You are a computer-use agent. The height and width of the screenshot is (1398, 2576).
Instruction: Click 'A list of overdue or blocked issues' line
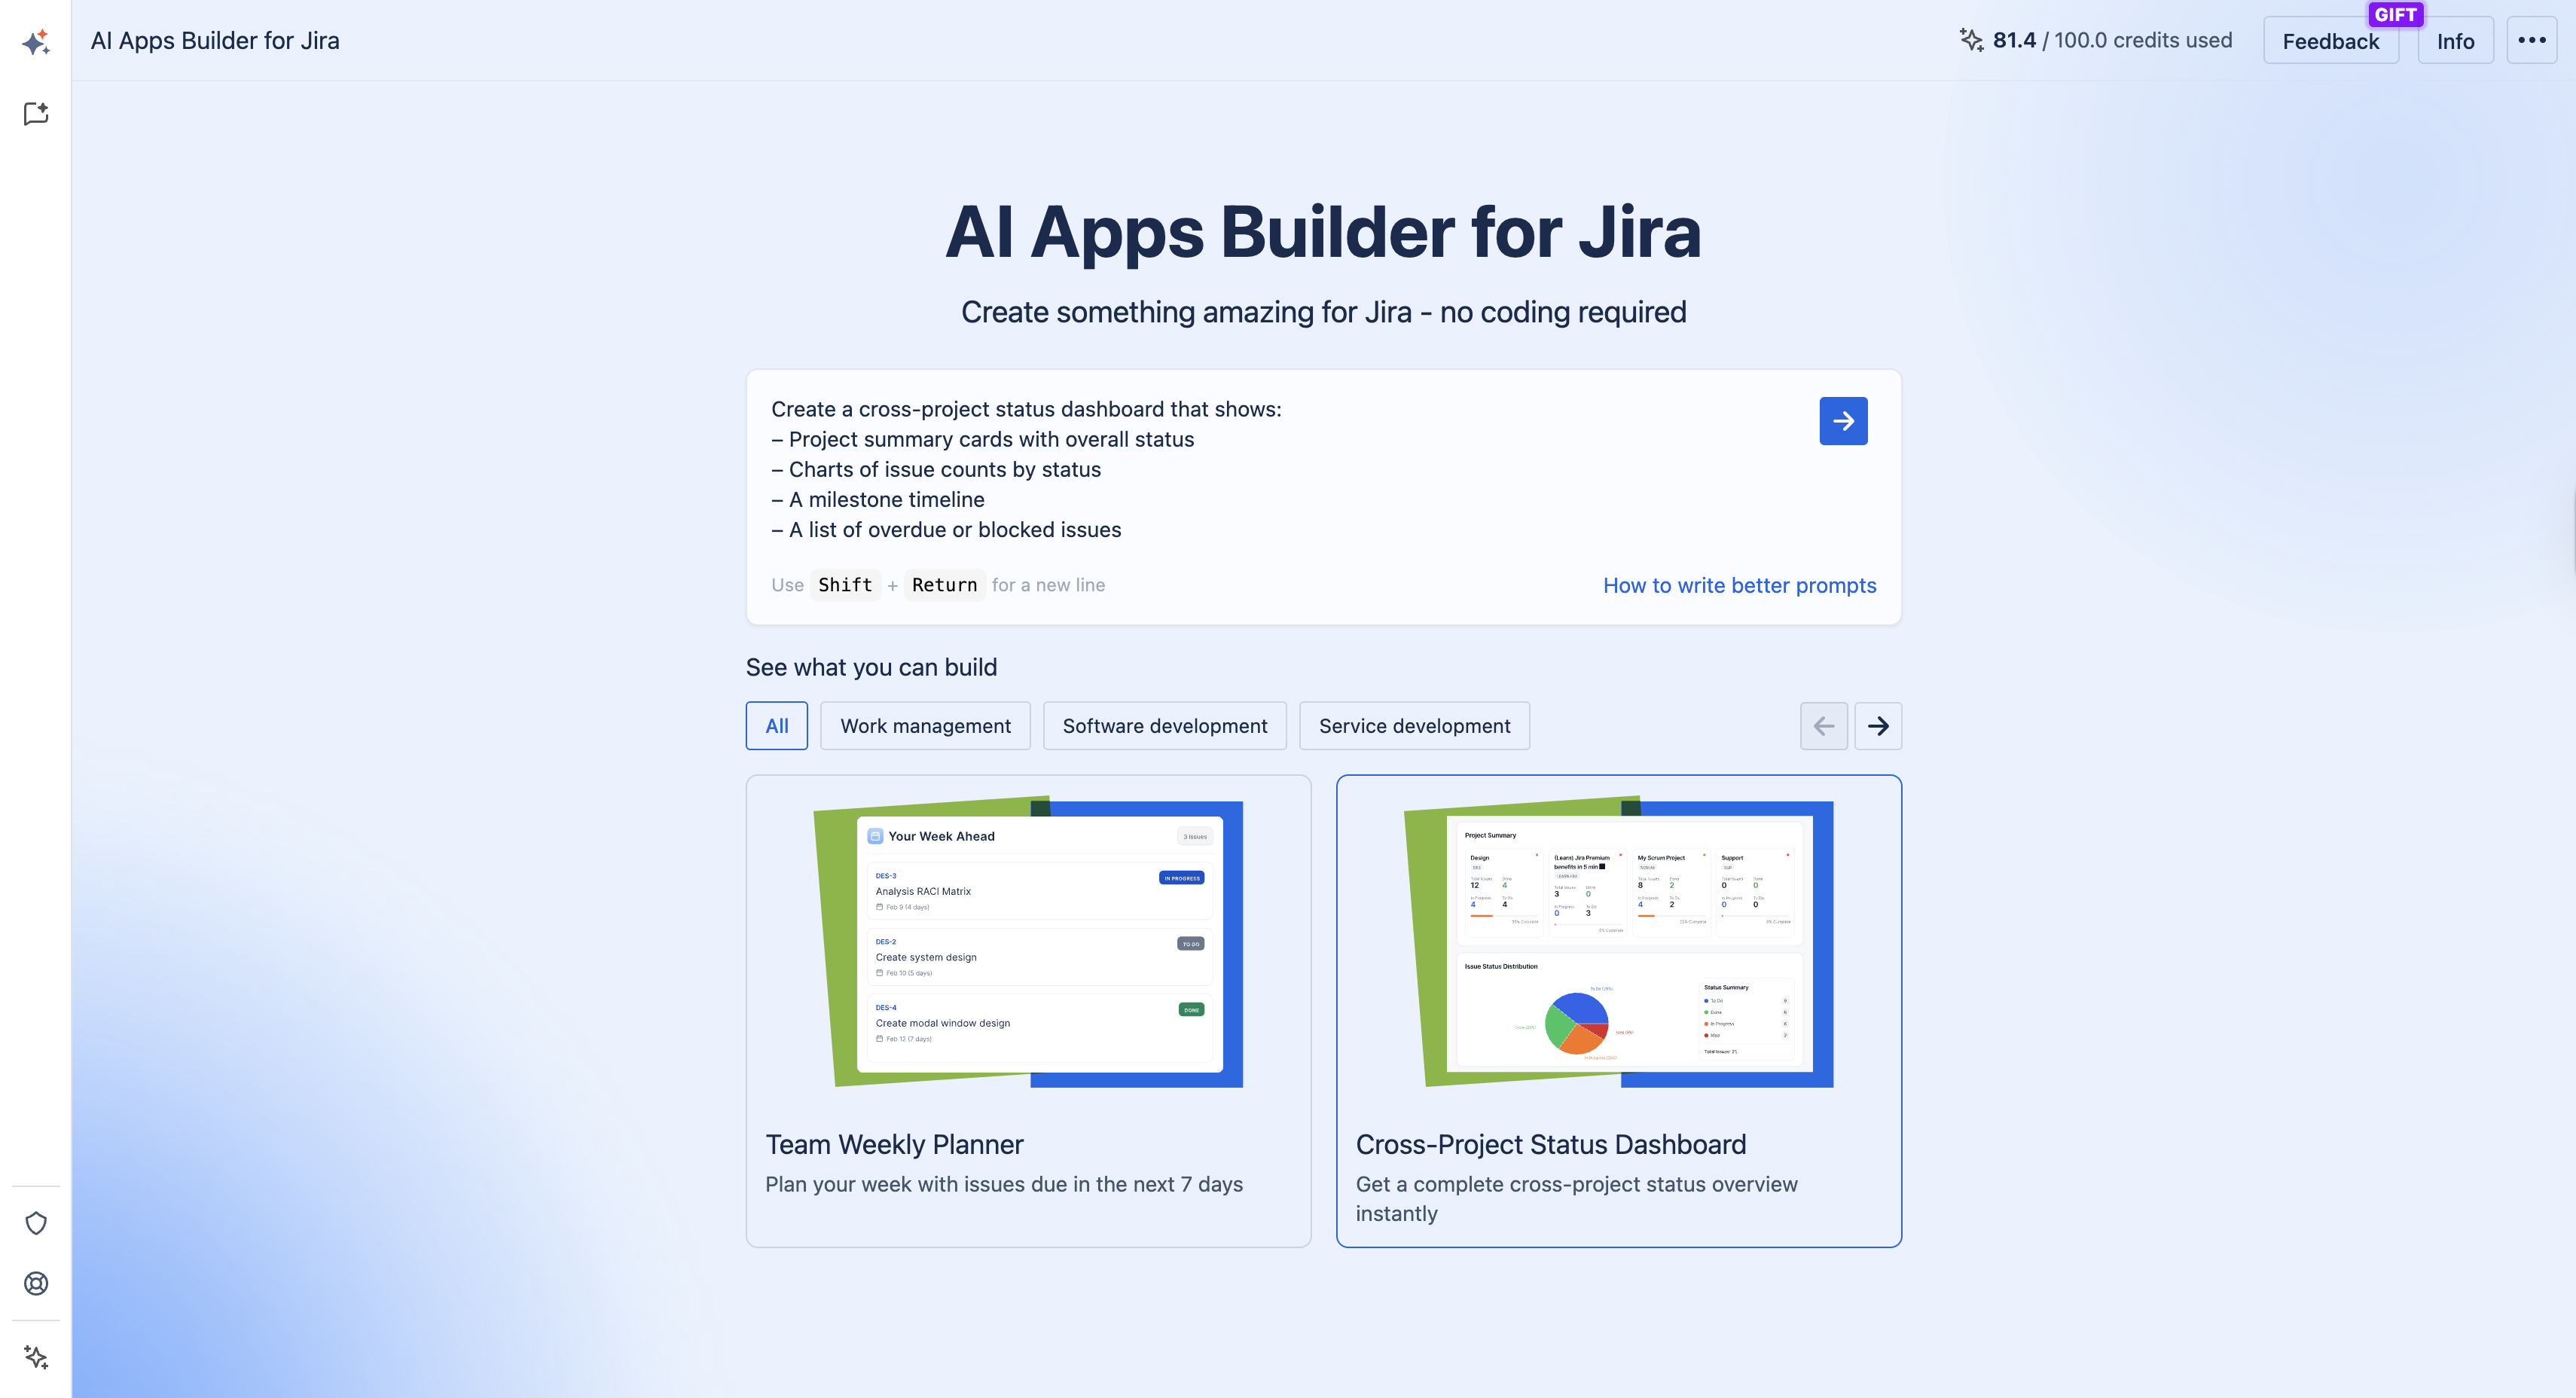pos(946,530)
